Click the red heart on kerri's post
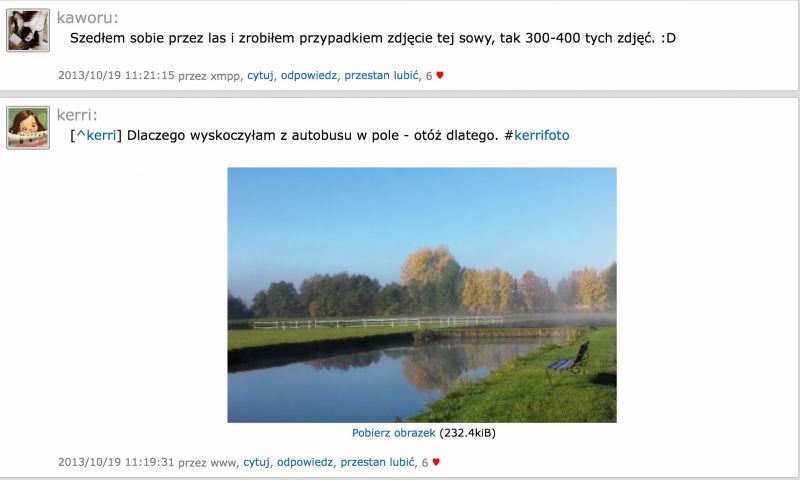Image resolution: width=800 pixels, height=480 pixels. pyautogui.click(x=436, y=462)
